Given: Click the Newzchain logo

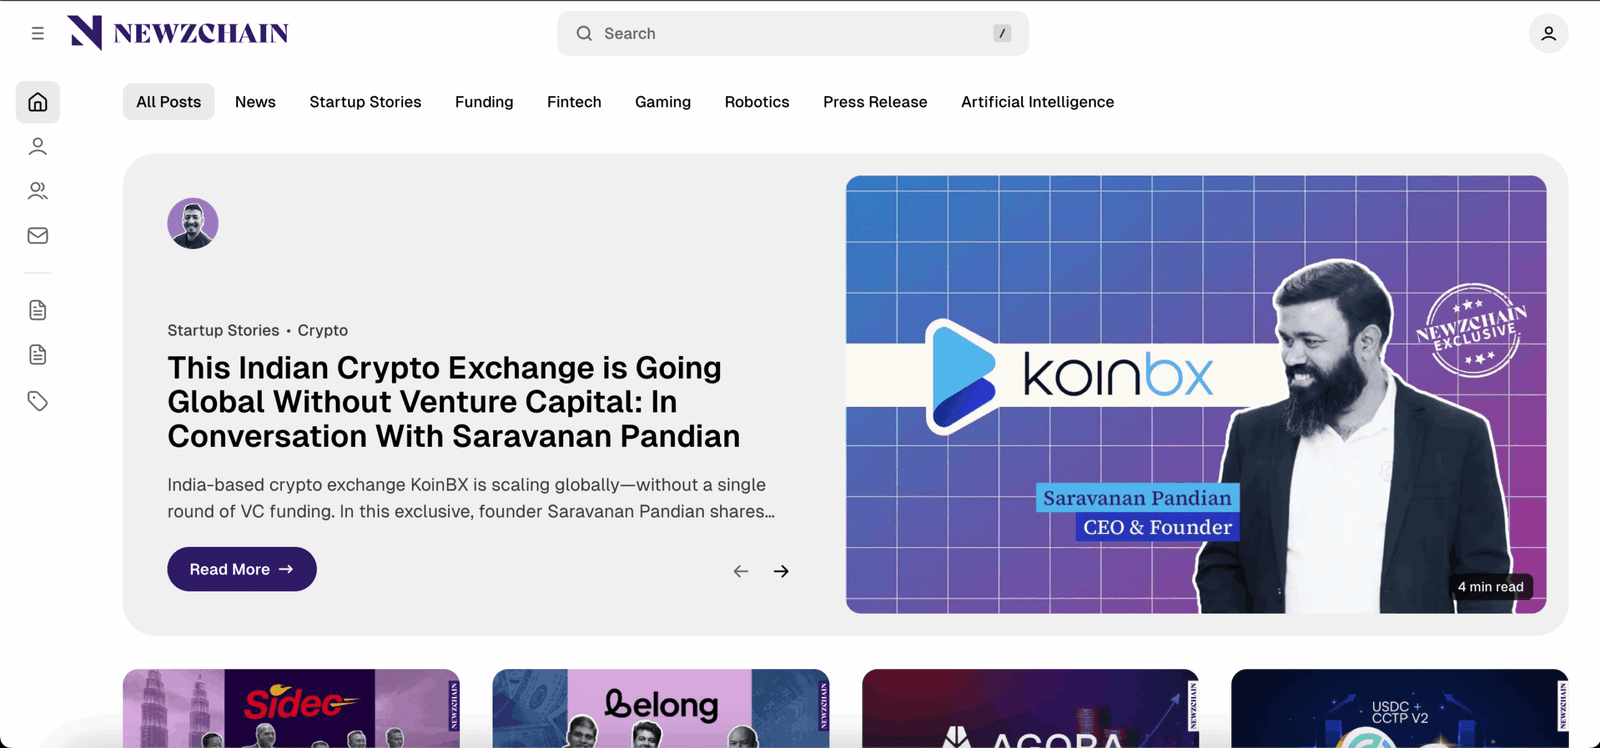Looking at the screenshot, I should [x=178, y=33].
